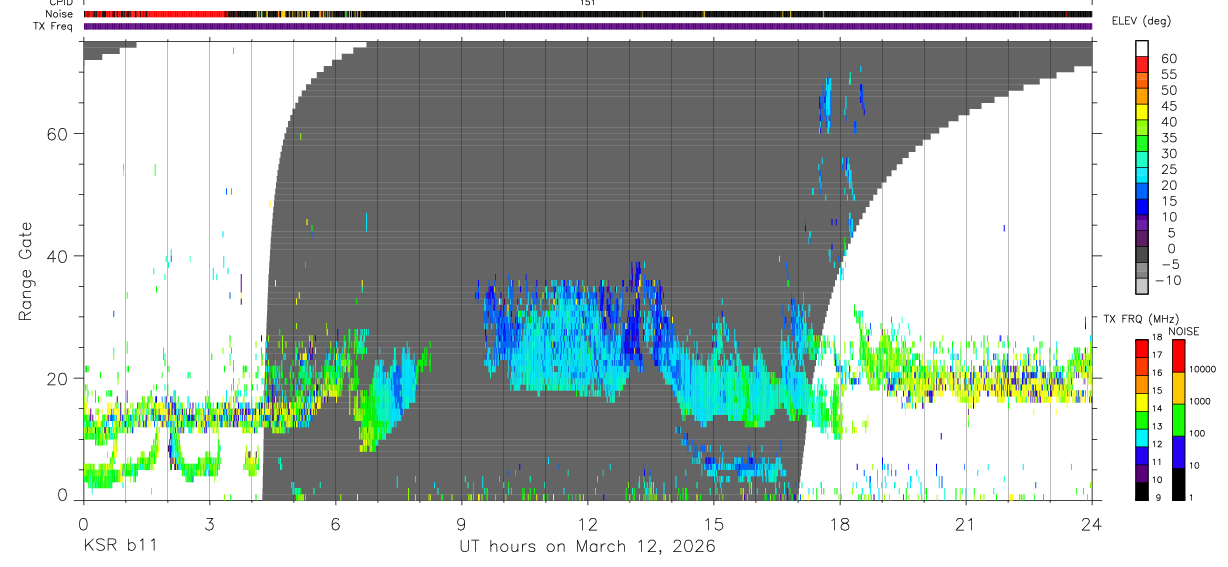Pick the white top segment of the ELEV color bar
The width and height of the screenshot is (1228, 567).
(1142, 48)
